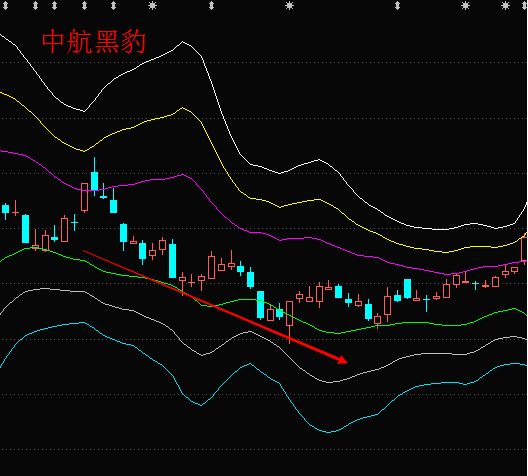Click double-arrow marker above the tall hollow red candle
This screenshot has width=528, height=476.
pyautogui.click(x=85, y=5)
